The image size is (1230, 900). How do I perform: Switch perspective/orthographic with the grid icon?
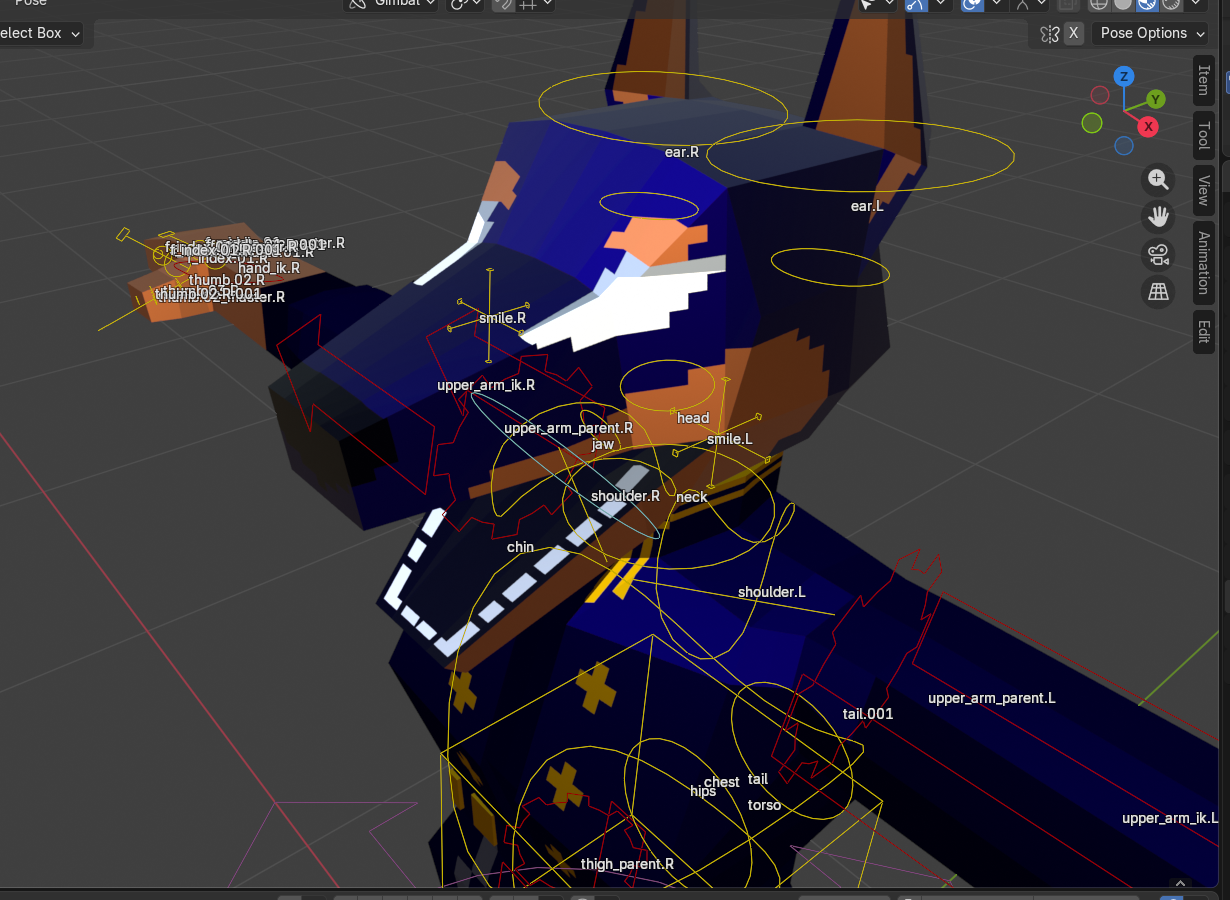pyautogui.click(x=1158, y=291)
